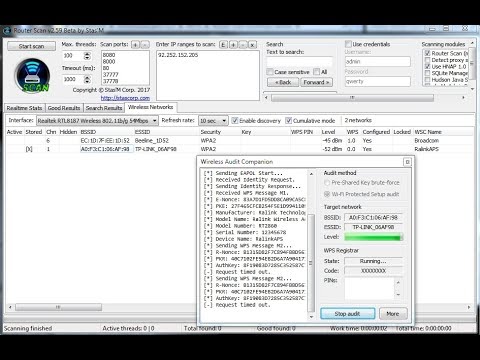Click audit log scroll-down arrow
480x360 pixels.
click(311, 317)
